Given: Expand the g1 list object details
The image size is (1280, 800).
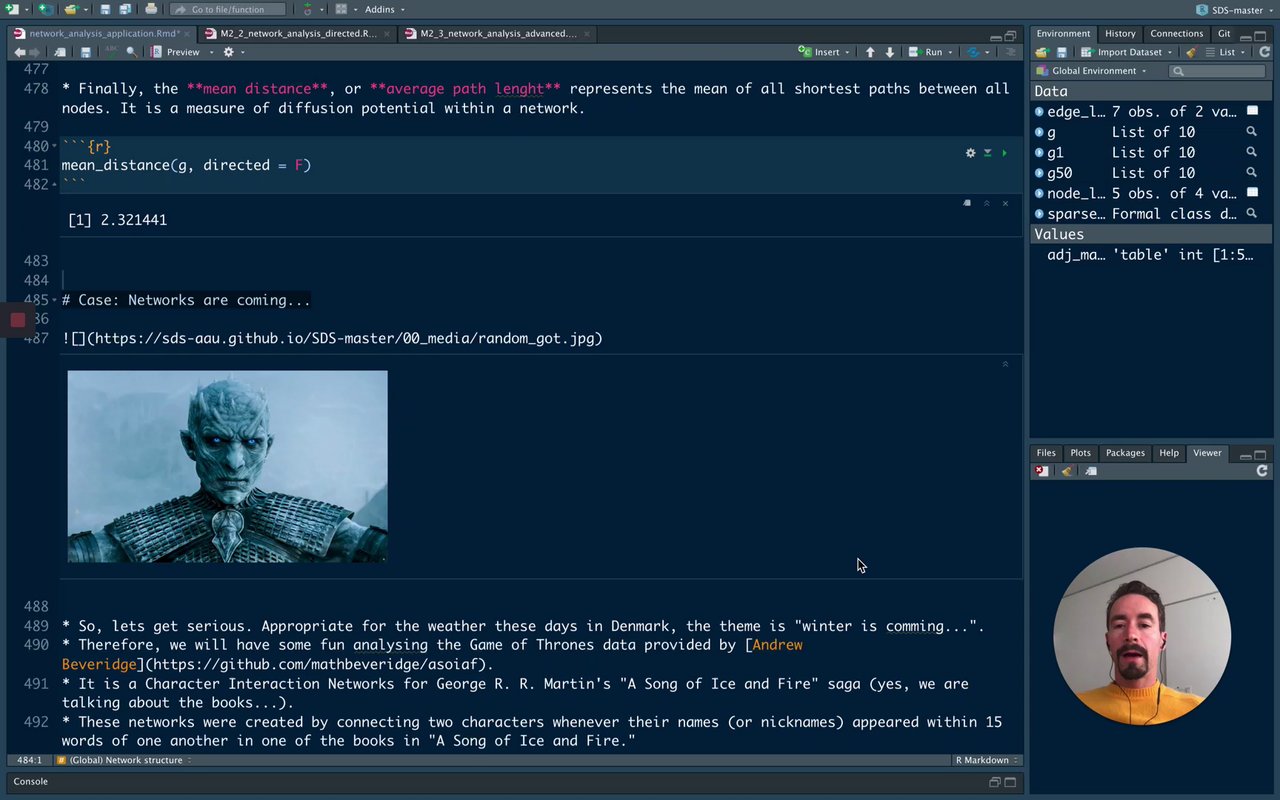Looking at the screenshot, I should pyautogui.click(x=1039, y=152).
